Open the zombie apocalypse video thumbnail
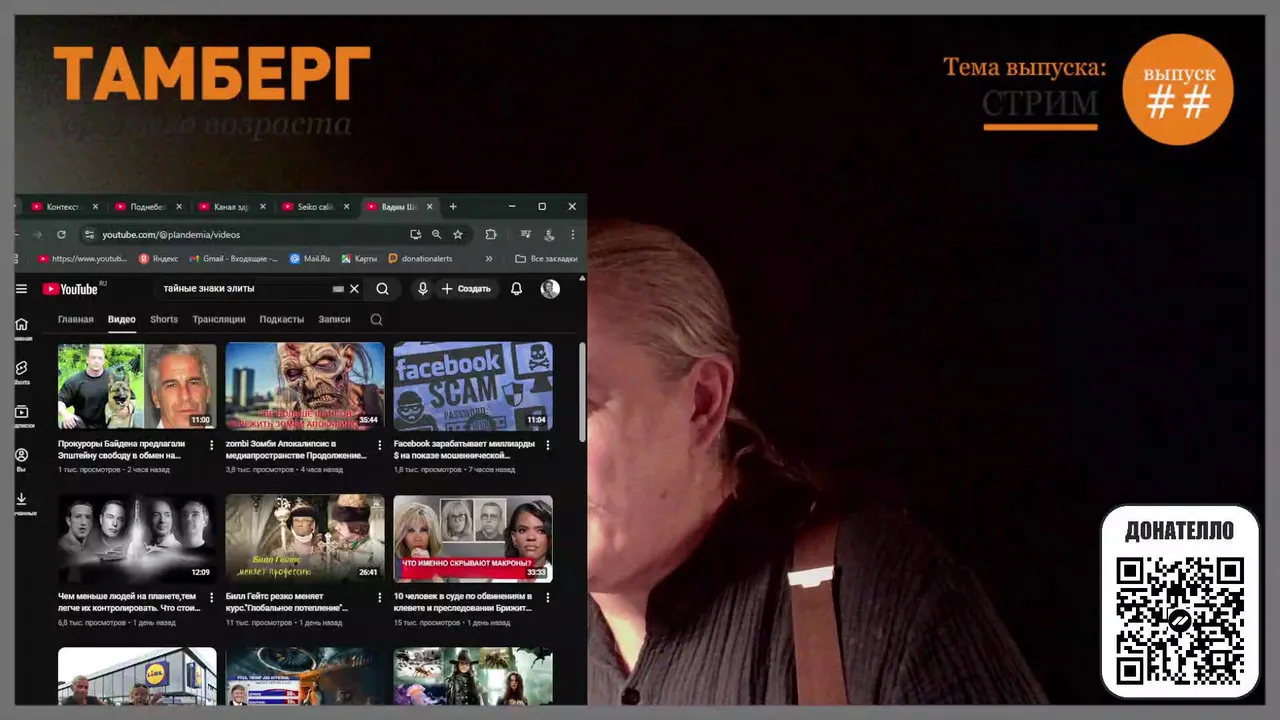1280x720 pixels. 305,386
